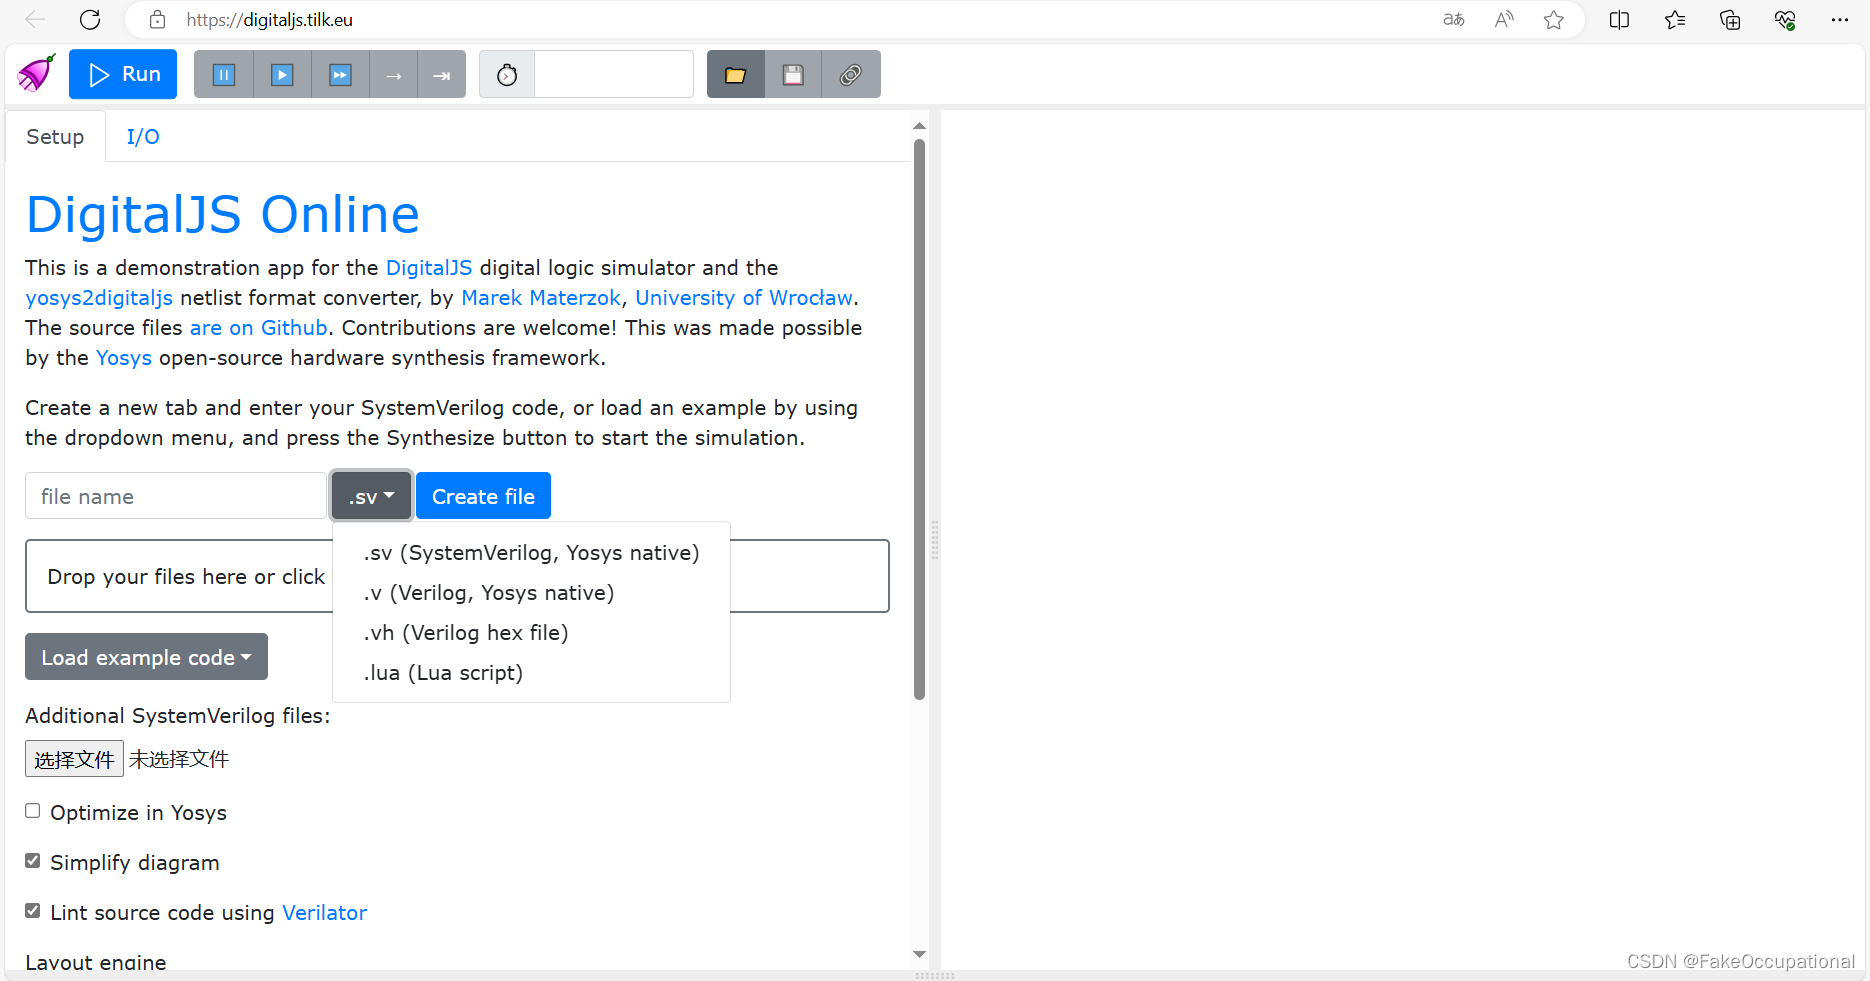Click the drop your files area
Viewport: 1870px width, 981px height.
(x=457, y=576)
